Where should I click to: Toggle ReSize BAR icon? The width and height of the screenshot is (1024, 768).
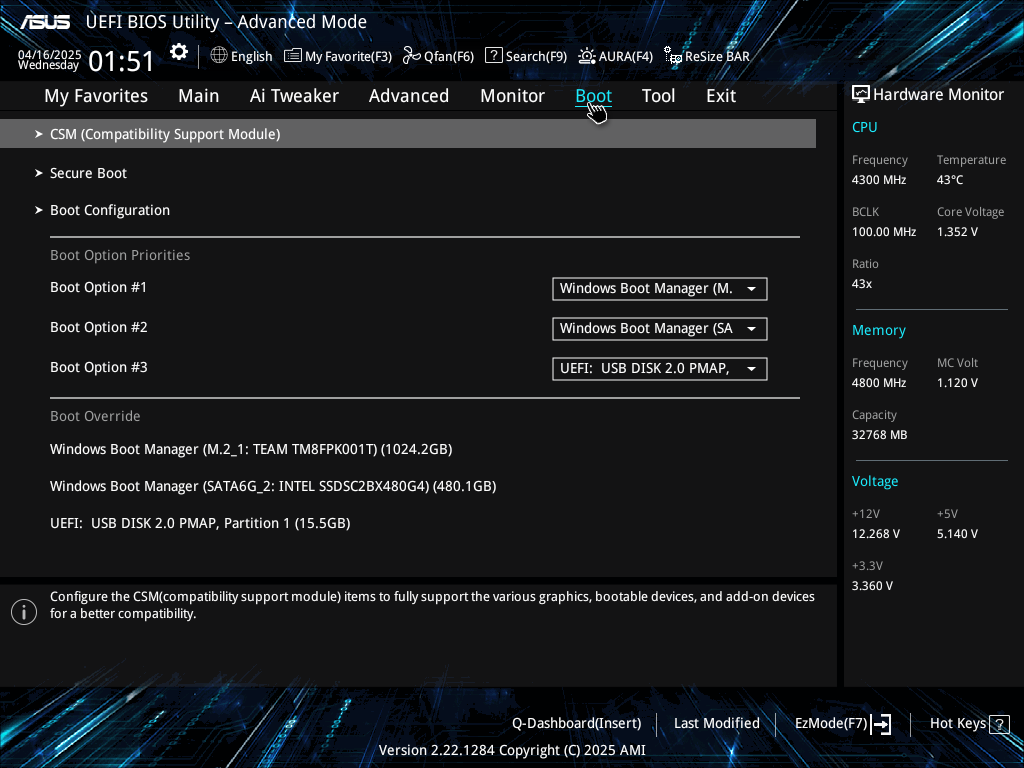pos(673,56)
